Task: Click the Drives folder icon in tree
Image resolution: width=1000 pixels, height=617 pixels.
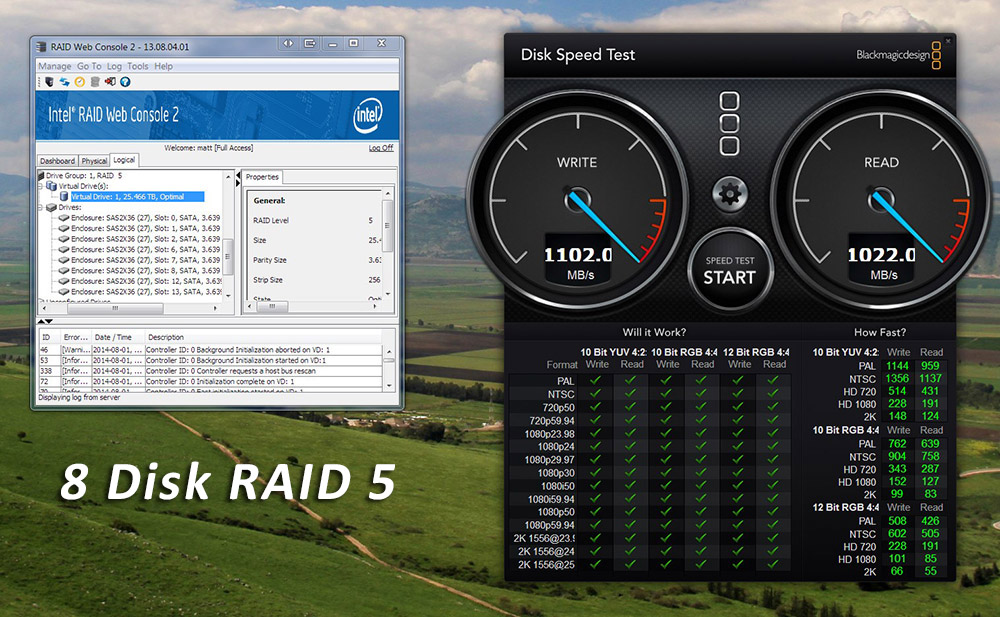Action: (x=51, y=207)
